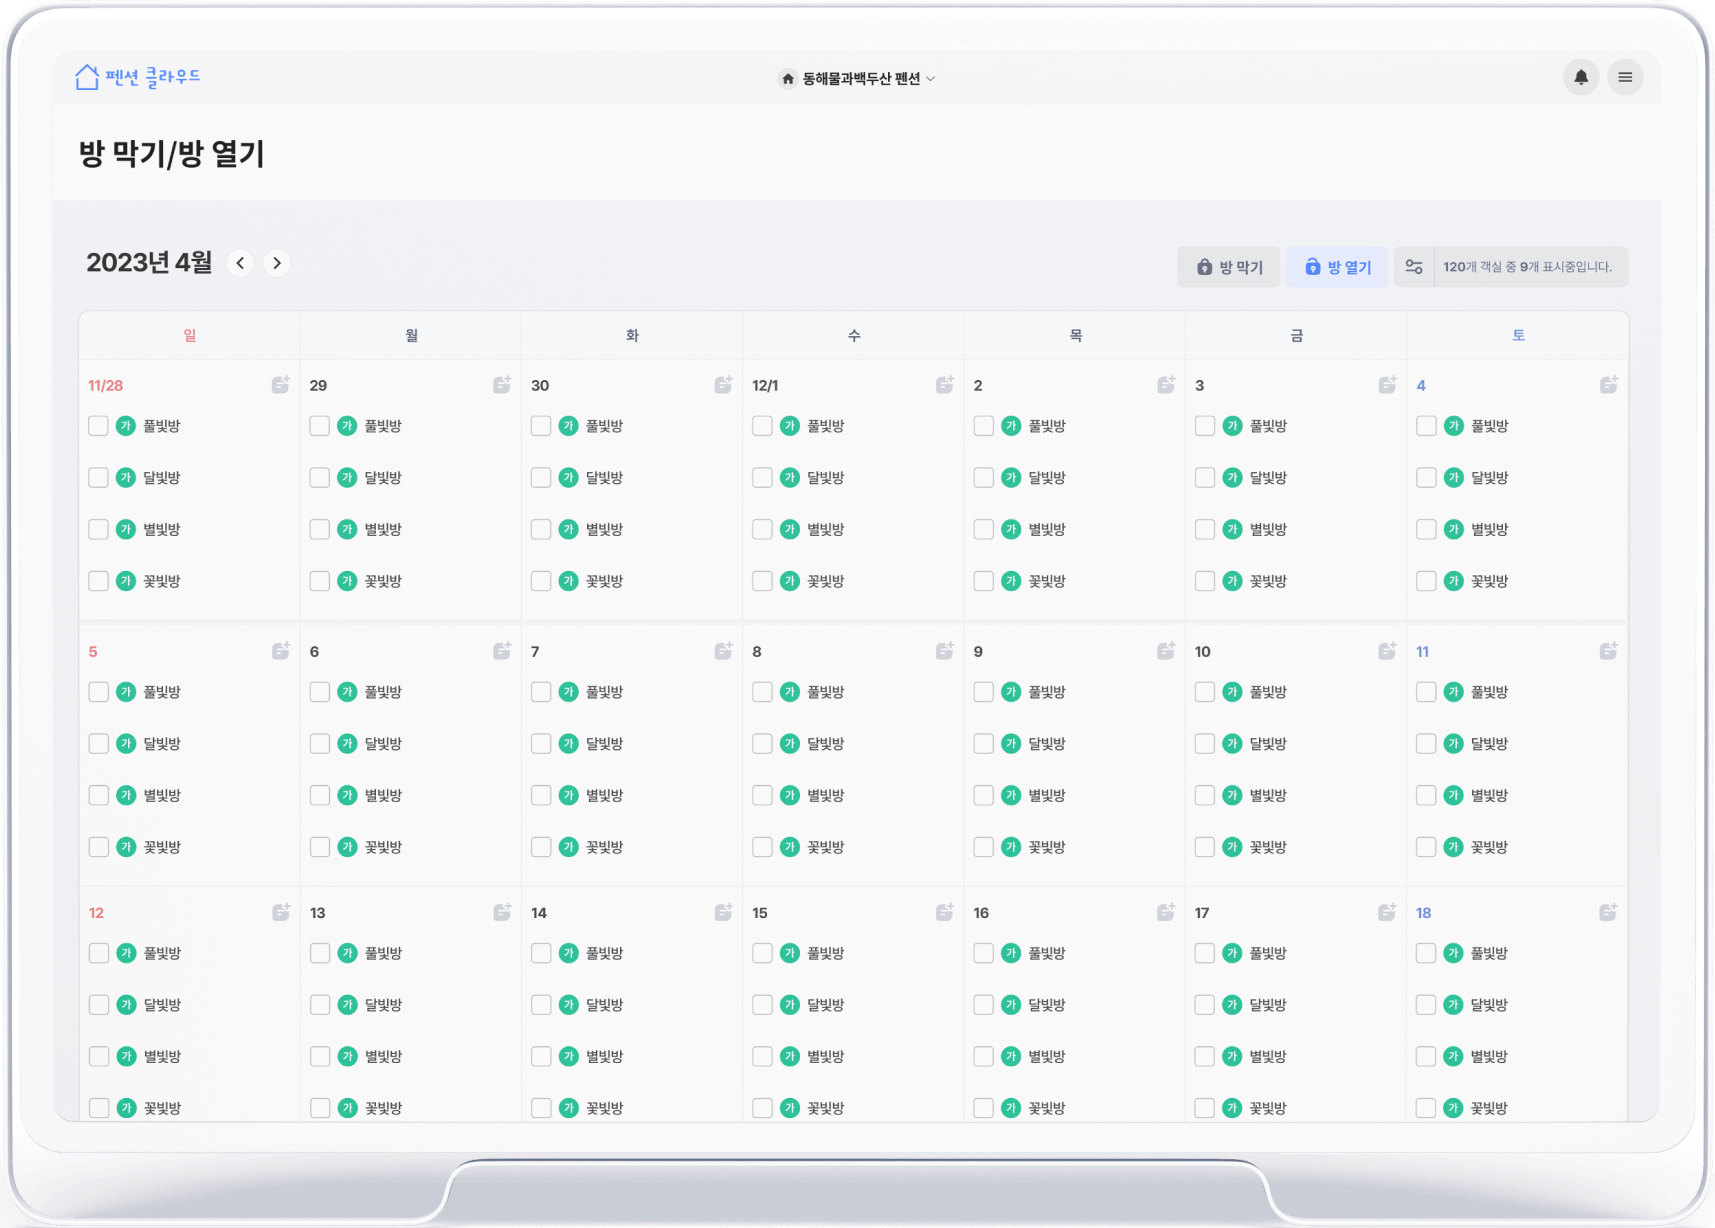
Task: Click the 꽃빛방 label on day 6
Action: point(383,847)
